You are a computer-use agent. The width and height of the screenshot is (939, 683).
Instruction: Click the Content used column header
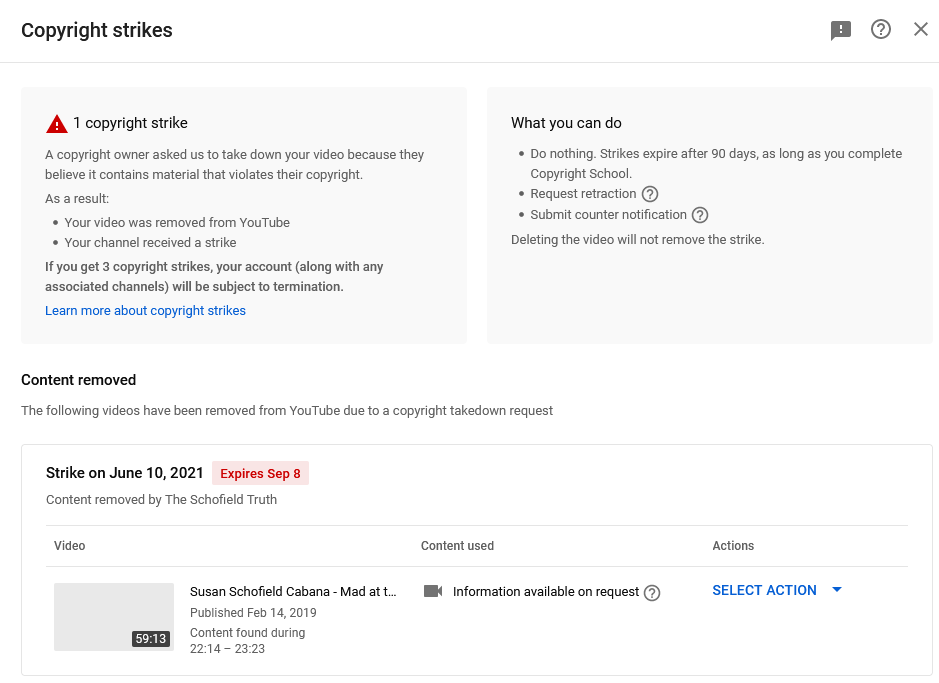click(457, 546)
